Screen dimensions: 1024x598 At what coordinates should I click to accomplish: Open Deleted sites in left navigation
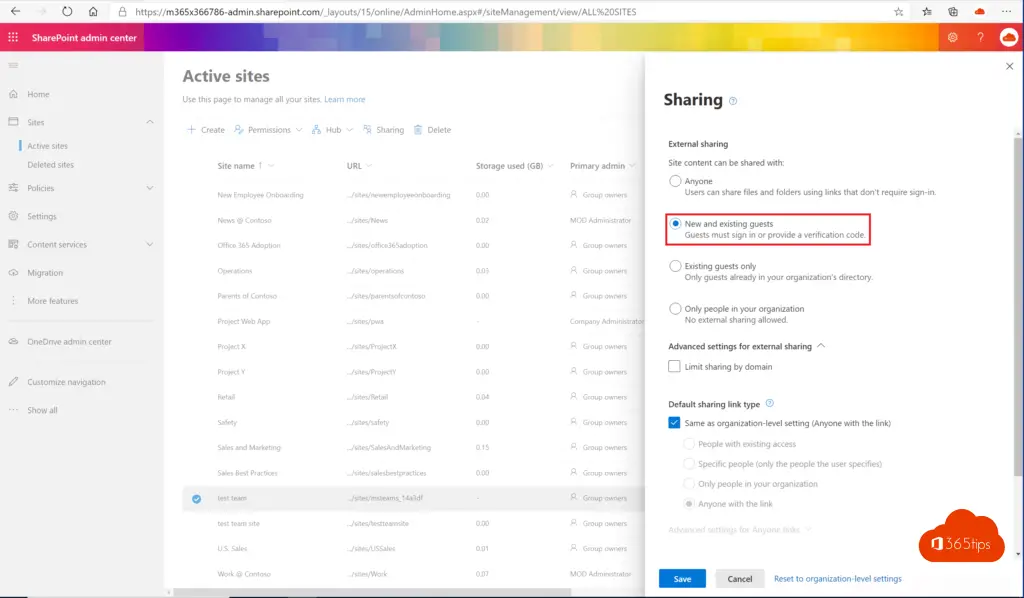[50, 165]
